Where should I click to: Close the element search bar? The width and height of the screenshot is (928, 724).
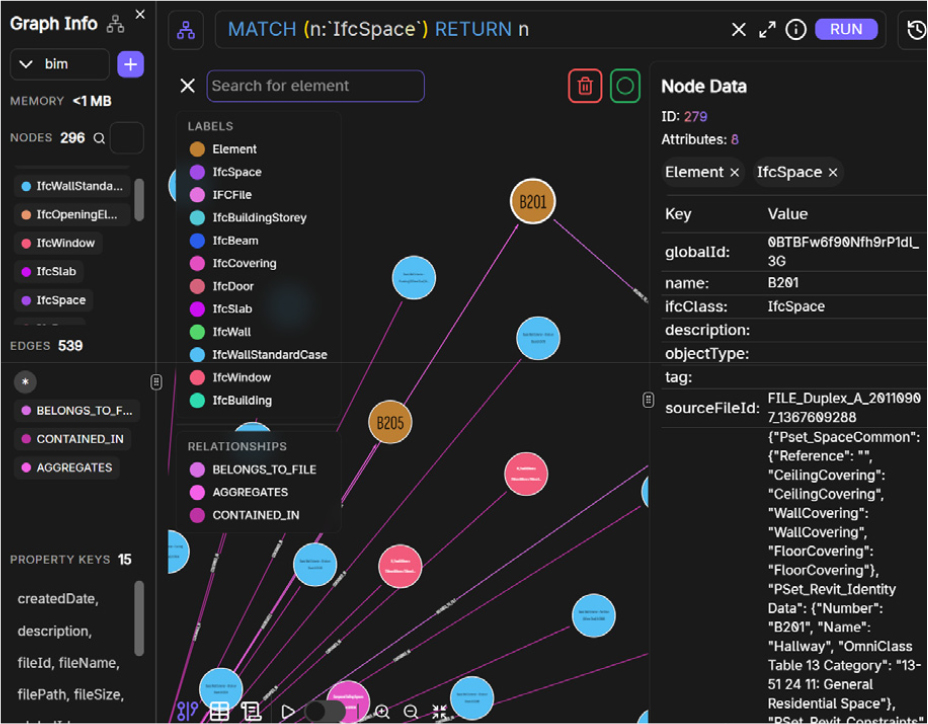tap(188, 86)
